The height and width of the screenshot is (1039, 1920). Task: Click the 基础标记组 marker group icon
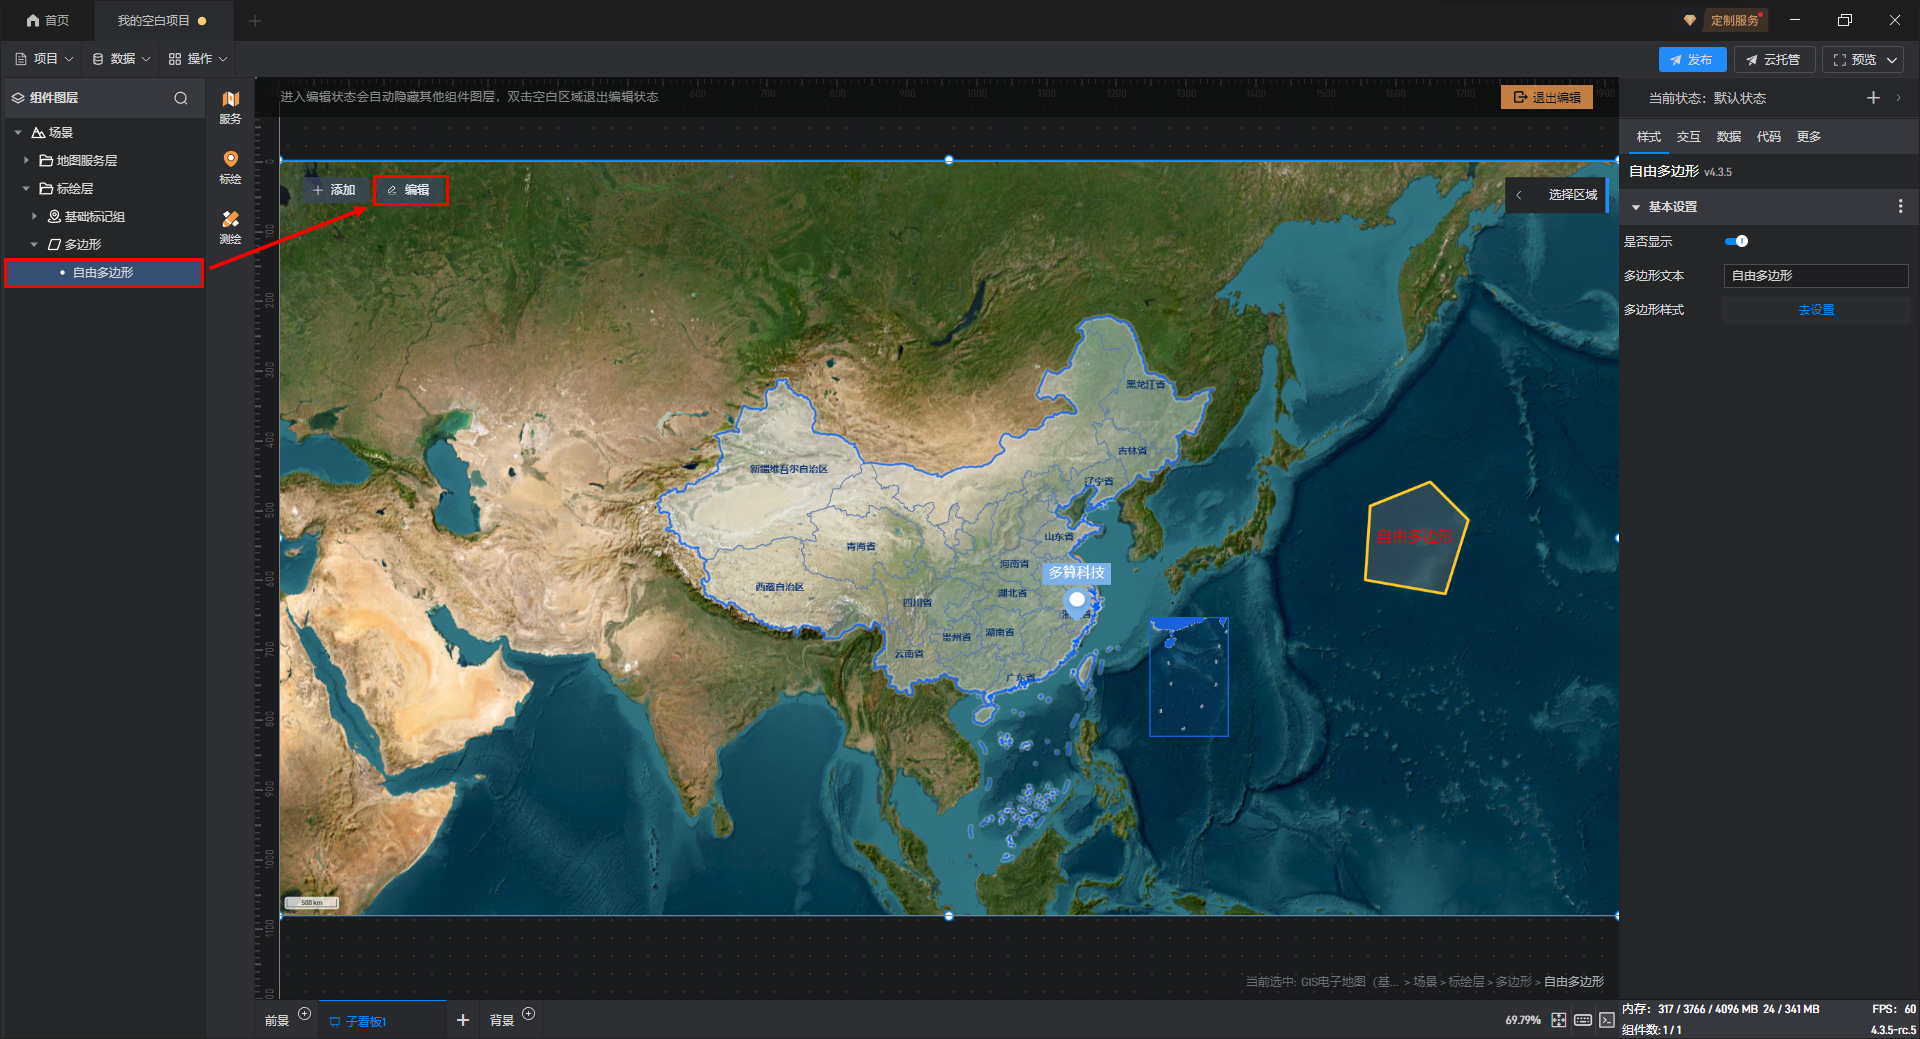(x=54, y=216)
